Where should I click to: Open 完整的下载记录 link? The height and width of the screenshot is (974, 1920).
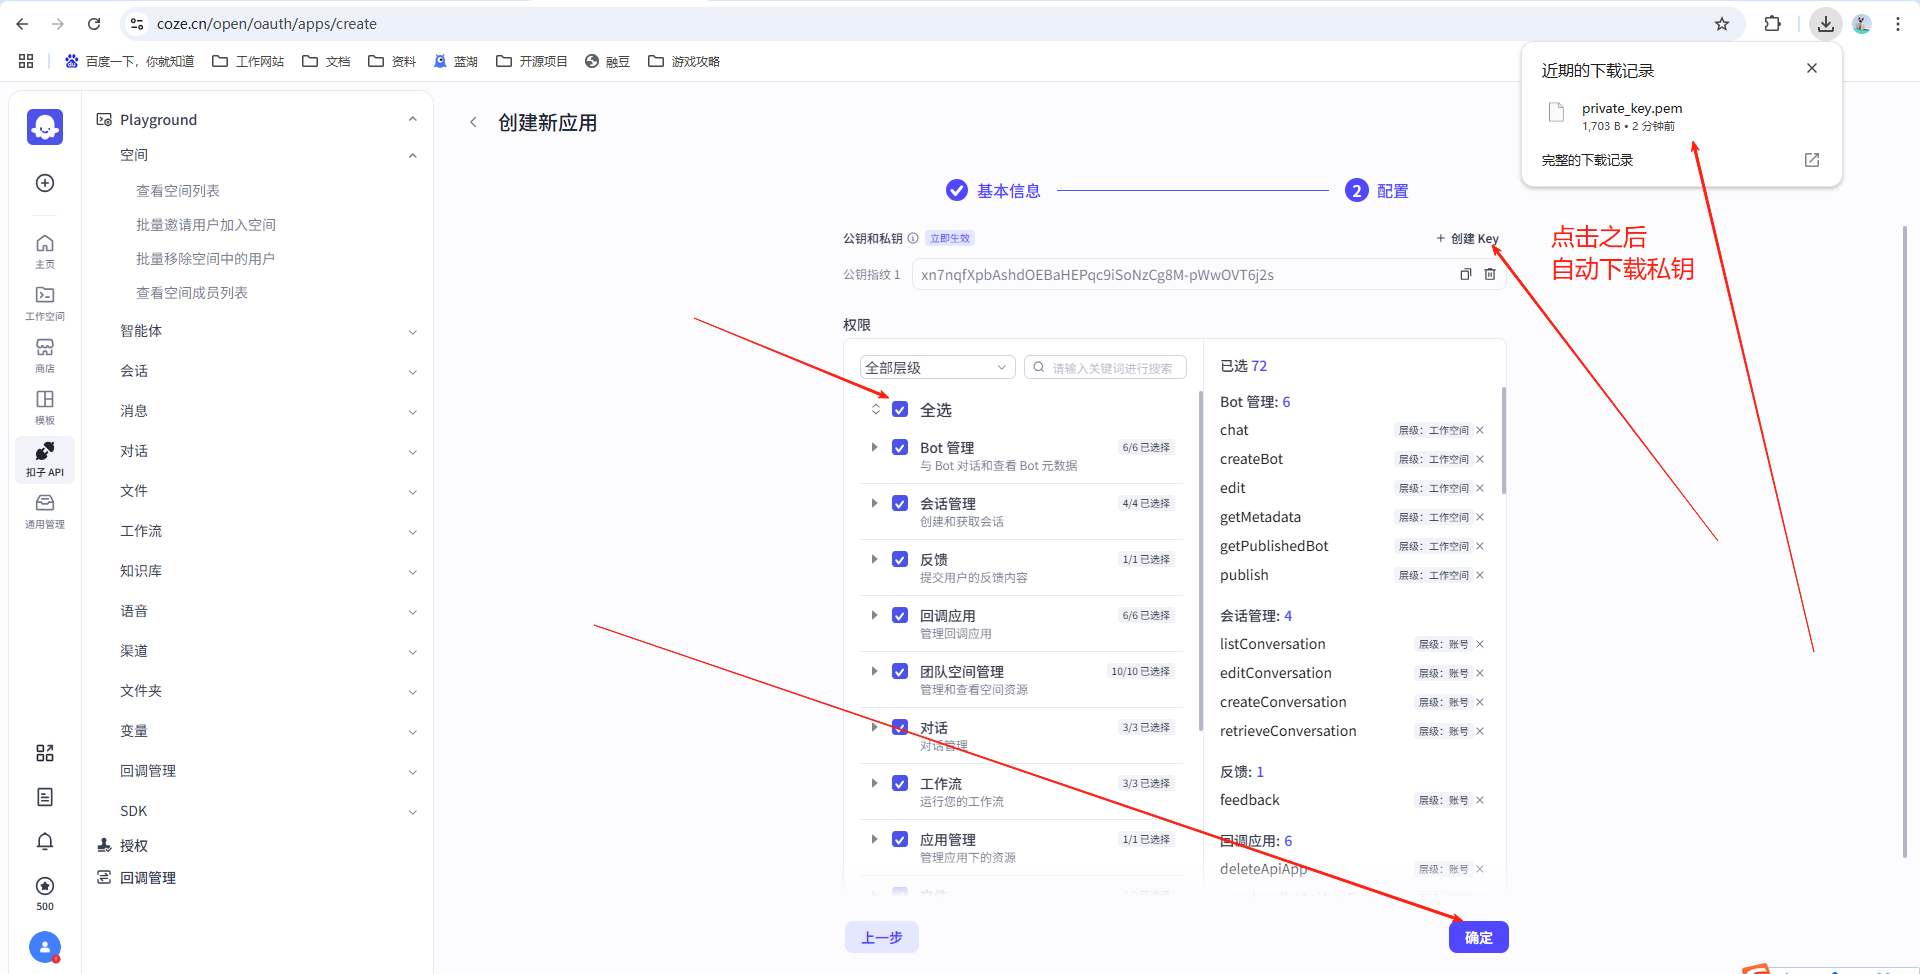tap(1587, 160)
